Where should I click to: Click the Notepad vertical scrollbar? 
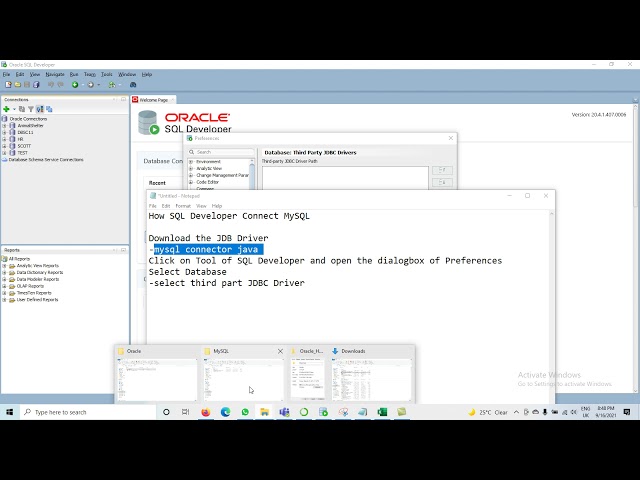[551, 306]
